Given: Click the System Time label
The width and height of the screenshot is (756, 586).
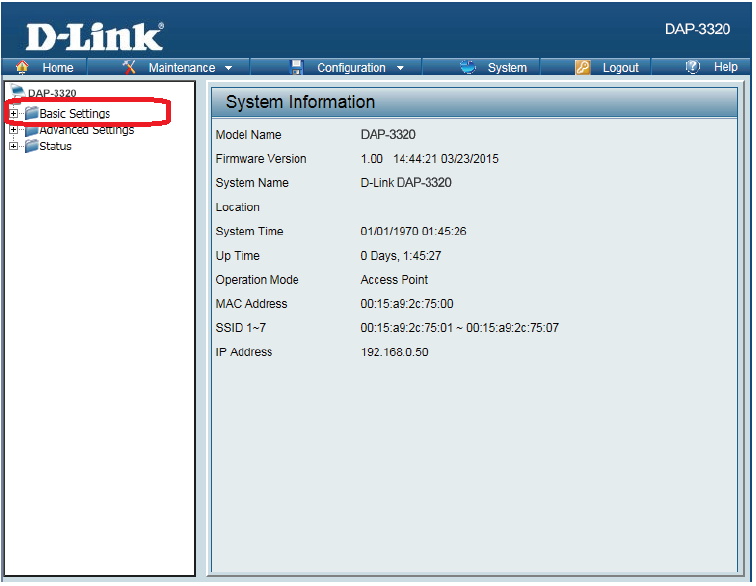Looking at the screenshot, I should [x=249, y=232].
